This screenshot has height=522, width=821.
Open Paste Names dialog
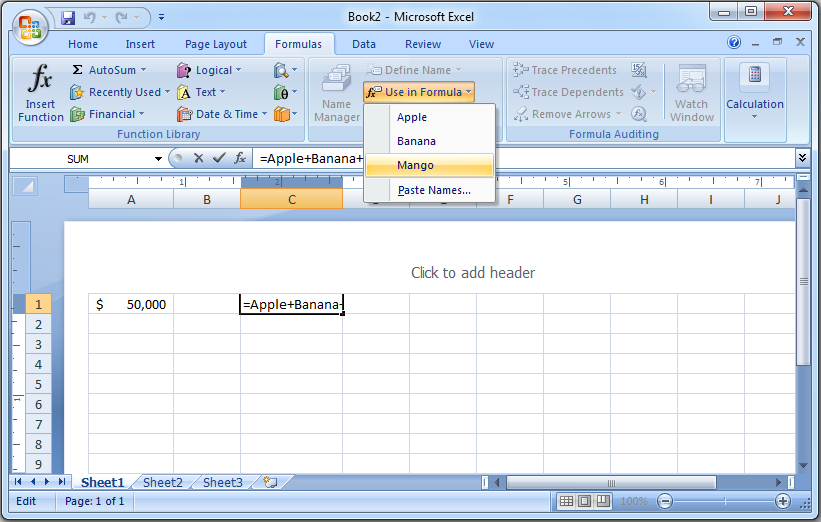429,190
